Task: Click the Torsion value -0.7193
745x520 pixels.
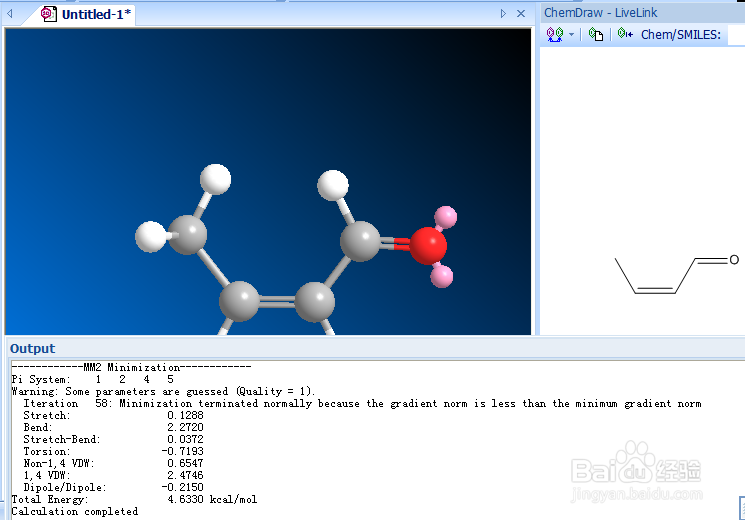Action: (182, 451)
